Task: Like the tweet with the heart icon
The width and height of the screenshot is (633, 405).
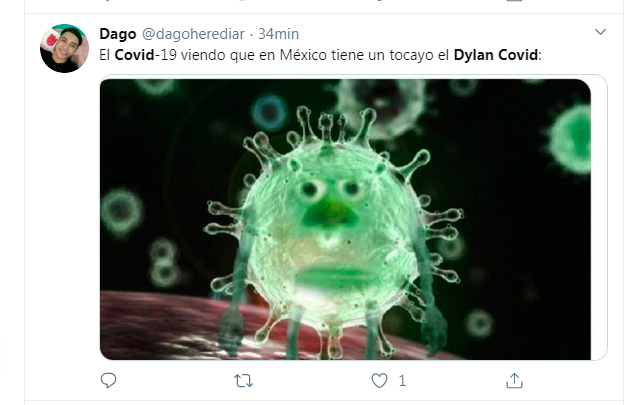Action: pyautogui.click(x=379, y=380)
